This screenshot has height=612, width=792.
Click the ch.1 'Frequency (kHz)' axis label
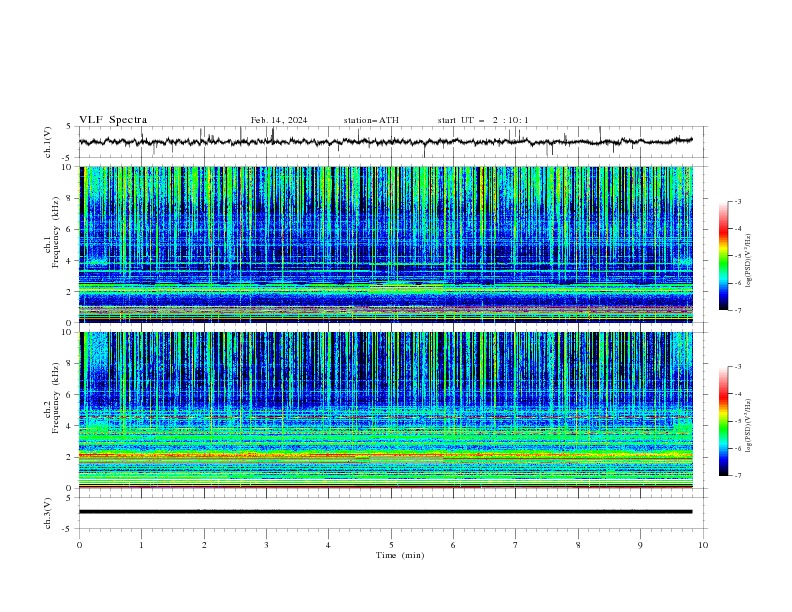(x=56, y=233)
